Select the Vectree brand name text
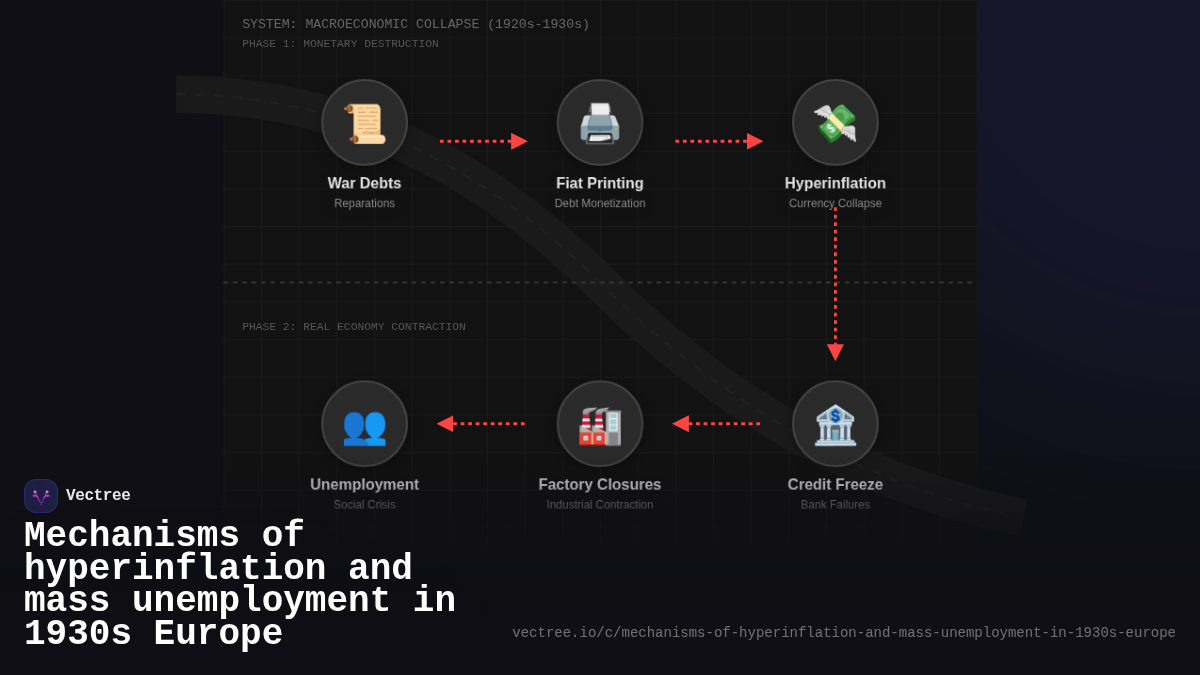The width and height of the screenshot is (1200, 675). [99, 495]
